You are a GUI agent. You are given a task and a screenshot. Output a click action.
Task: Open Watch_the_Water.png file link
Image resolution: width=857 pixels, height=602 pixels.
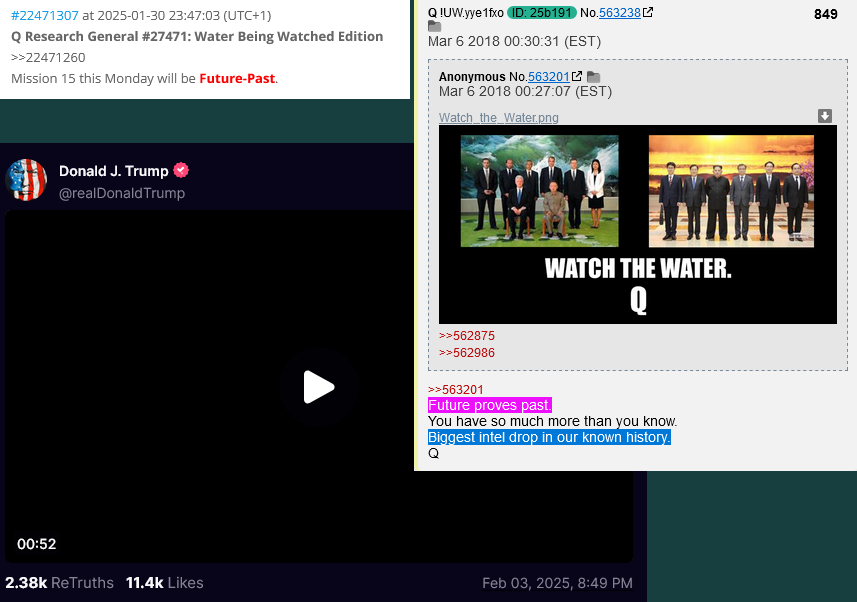(x=498, y=118)
